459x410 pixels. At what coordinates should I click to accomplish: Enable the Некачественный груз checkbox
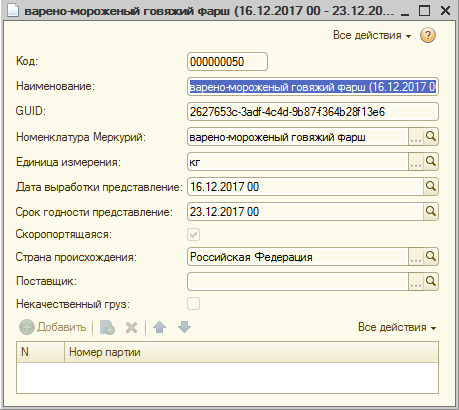point(194,304)
